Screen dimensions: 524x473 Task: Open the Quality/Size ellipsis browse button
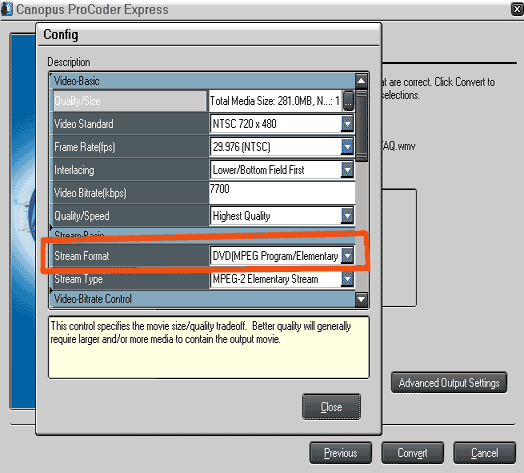[x=348, y=101]
